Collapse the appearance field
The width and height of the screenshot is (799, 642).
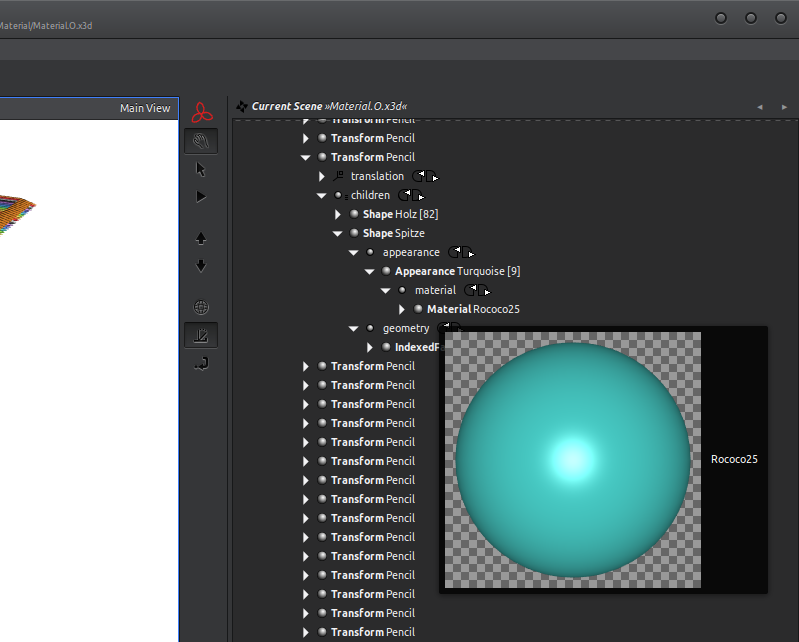pyautogui.click(x=354, y=253)
